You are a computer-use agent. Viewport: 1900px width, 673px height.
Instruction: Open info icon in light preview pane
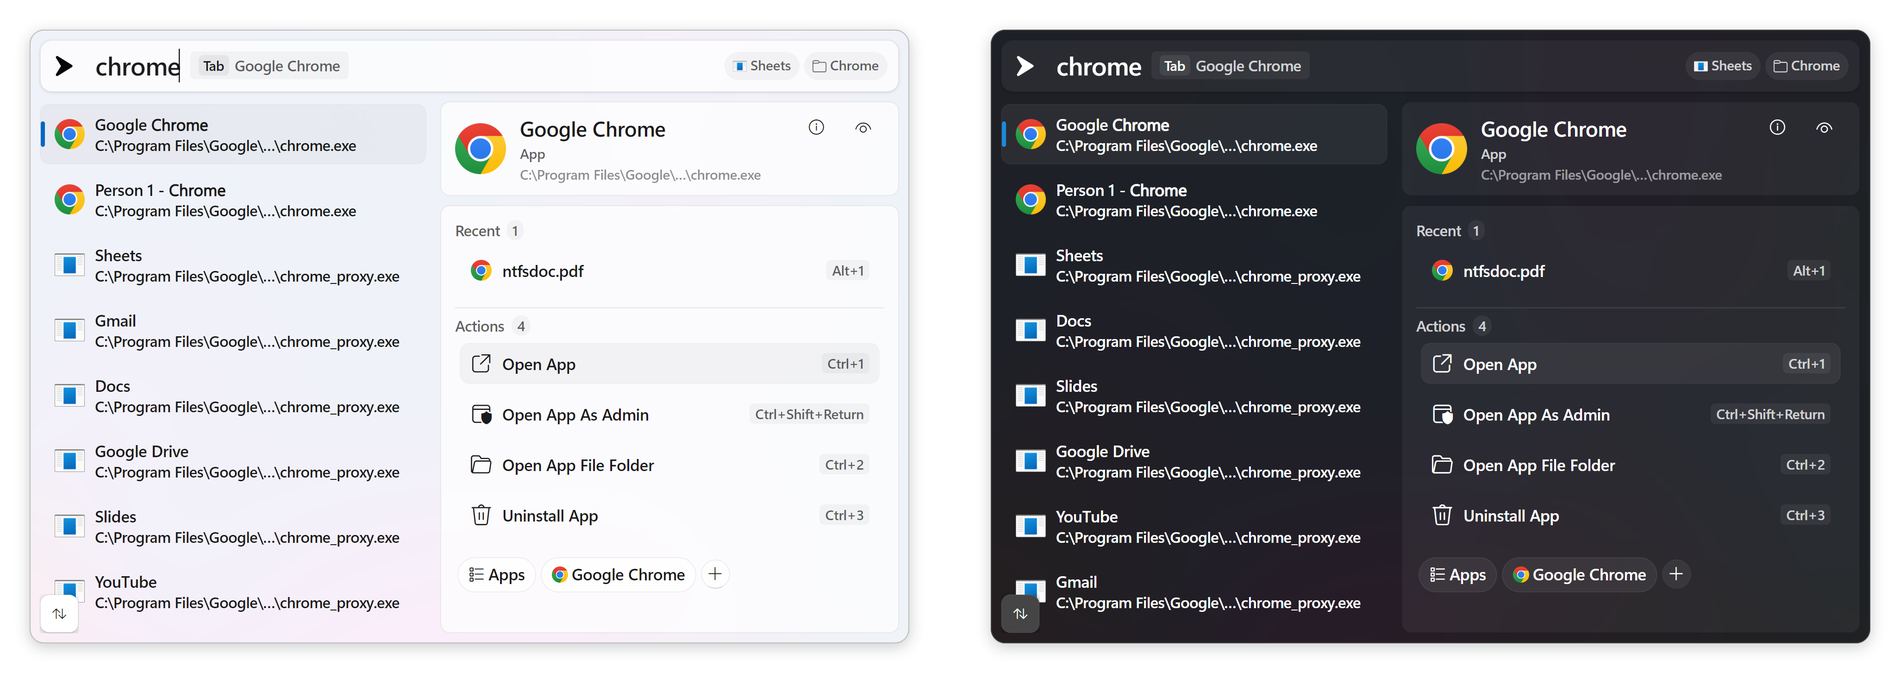pyautogui.click(x=816, y=127)
